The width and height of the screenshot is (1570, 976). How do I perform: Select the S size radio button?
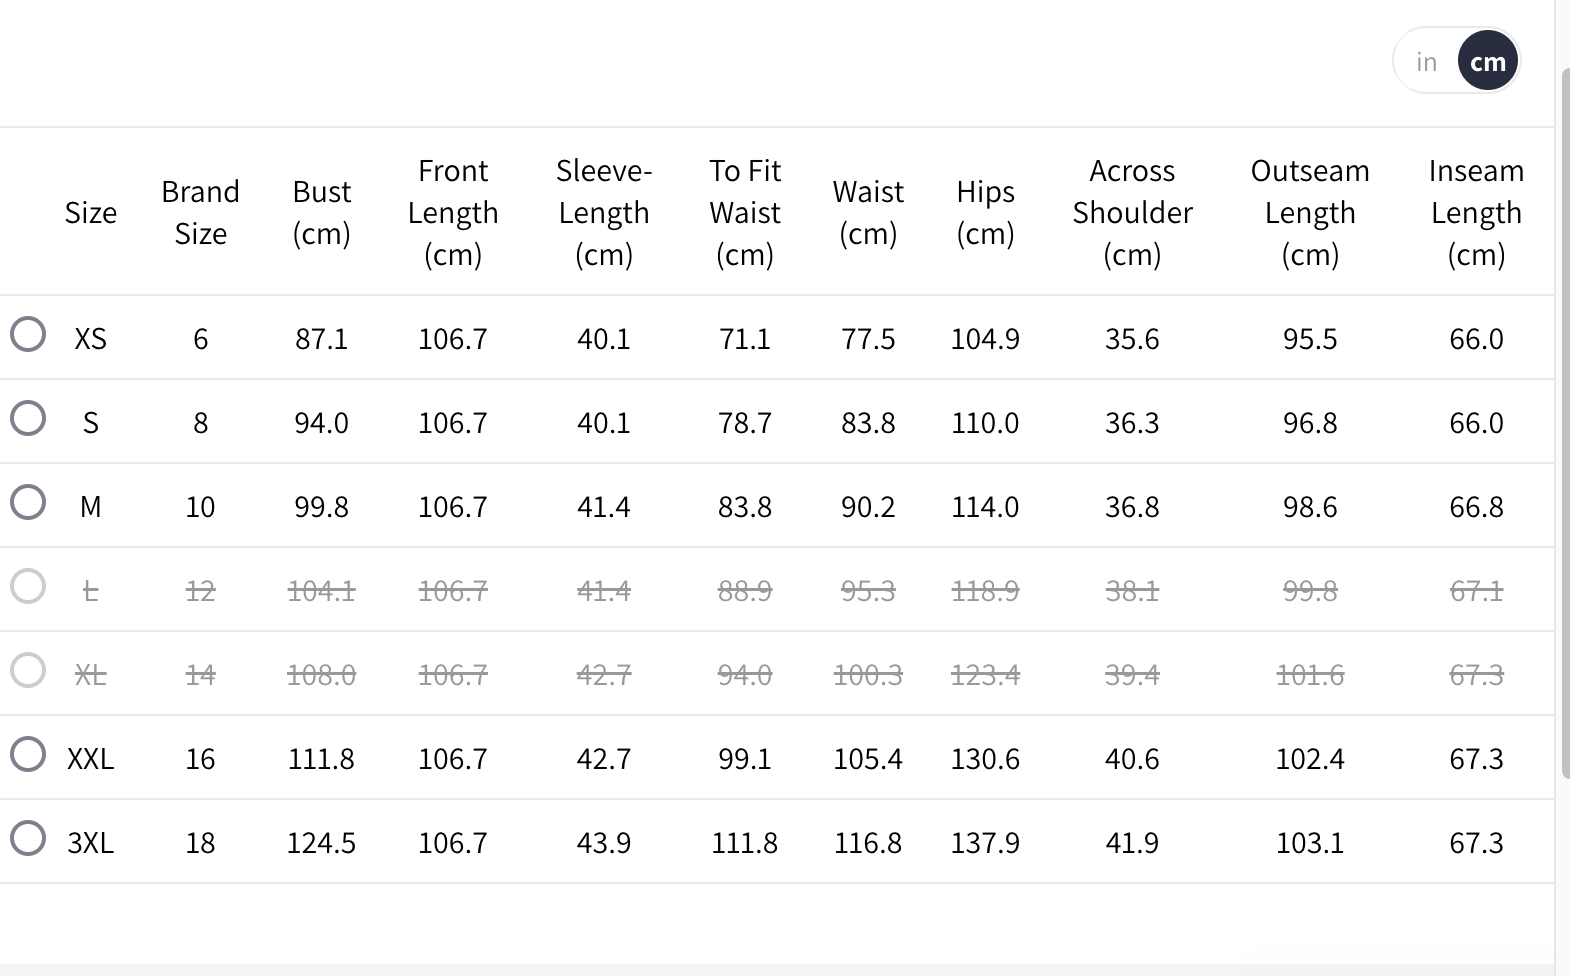click(x=28, y=418)
